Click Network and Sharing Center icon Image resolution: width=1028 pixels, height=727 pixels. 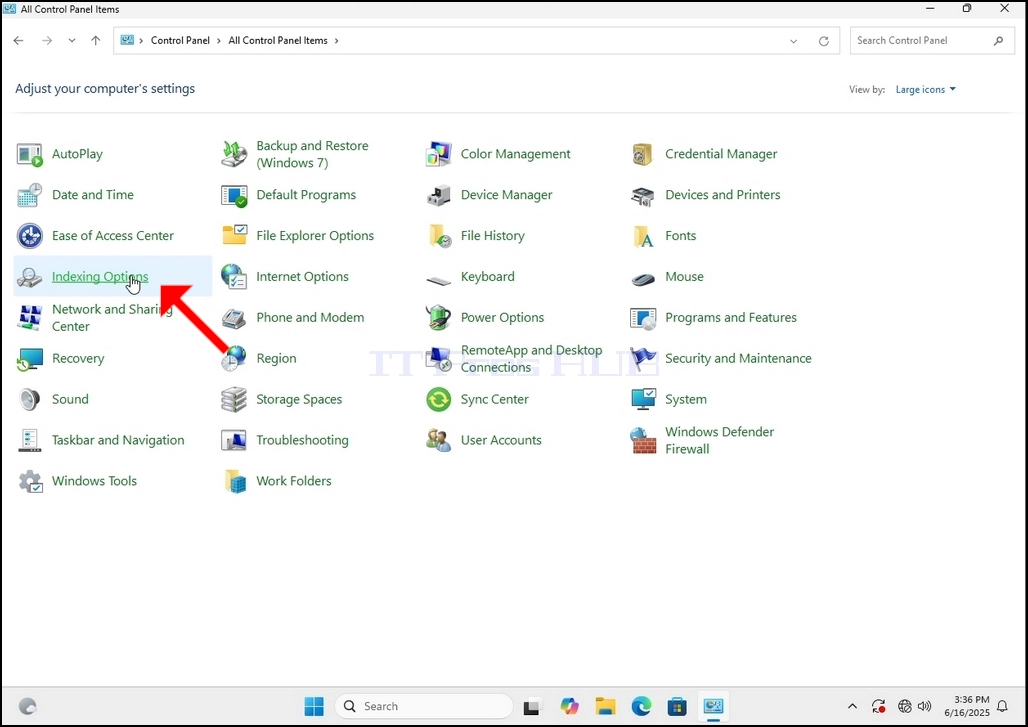(30, 318)
